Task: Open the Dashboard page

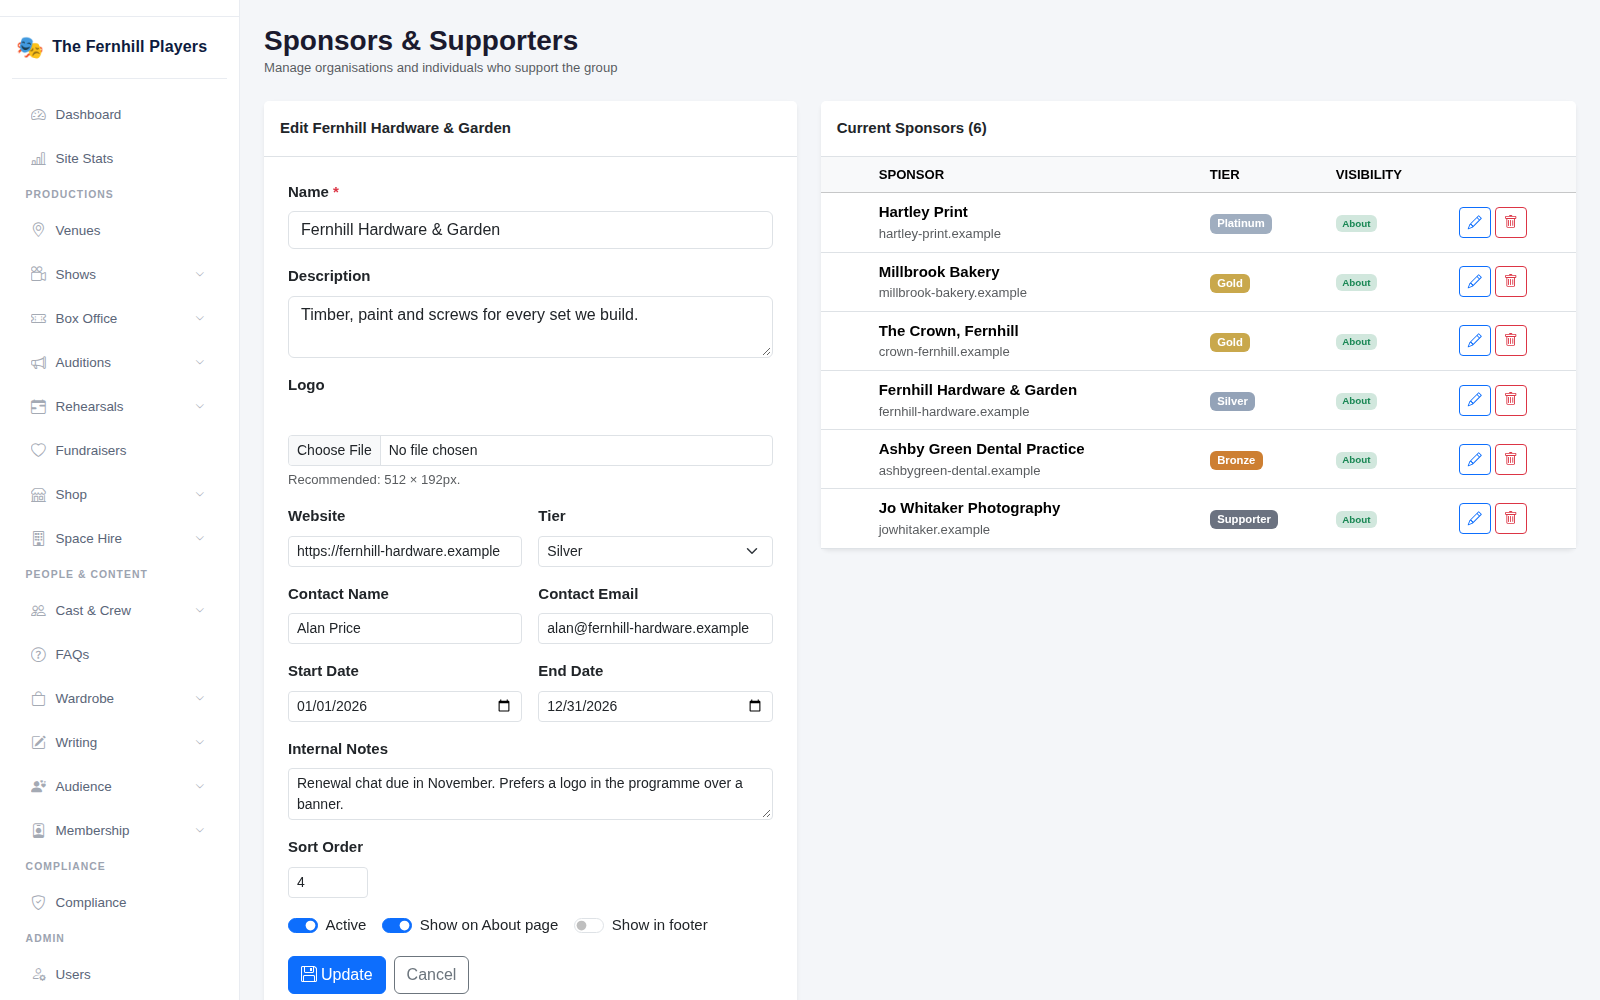Action: click(119, 114)
